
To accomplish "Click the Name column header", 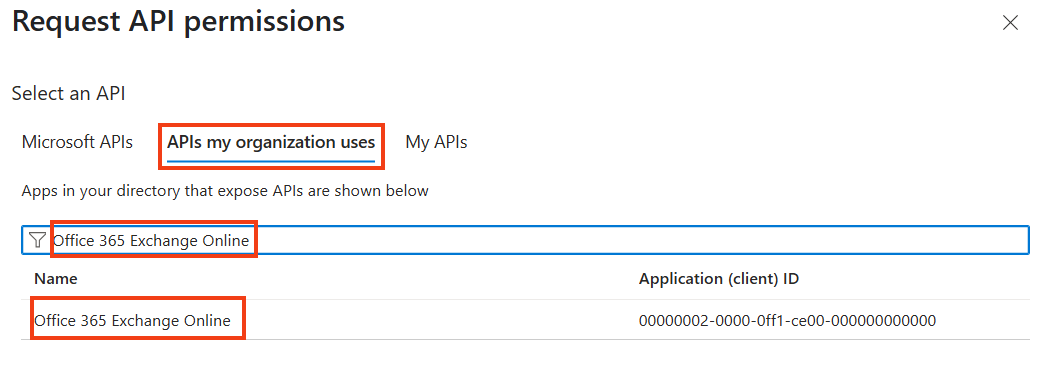I will 56,279.
